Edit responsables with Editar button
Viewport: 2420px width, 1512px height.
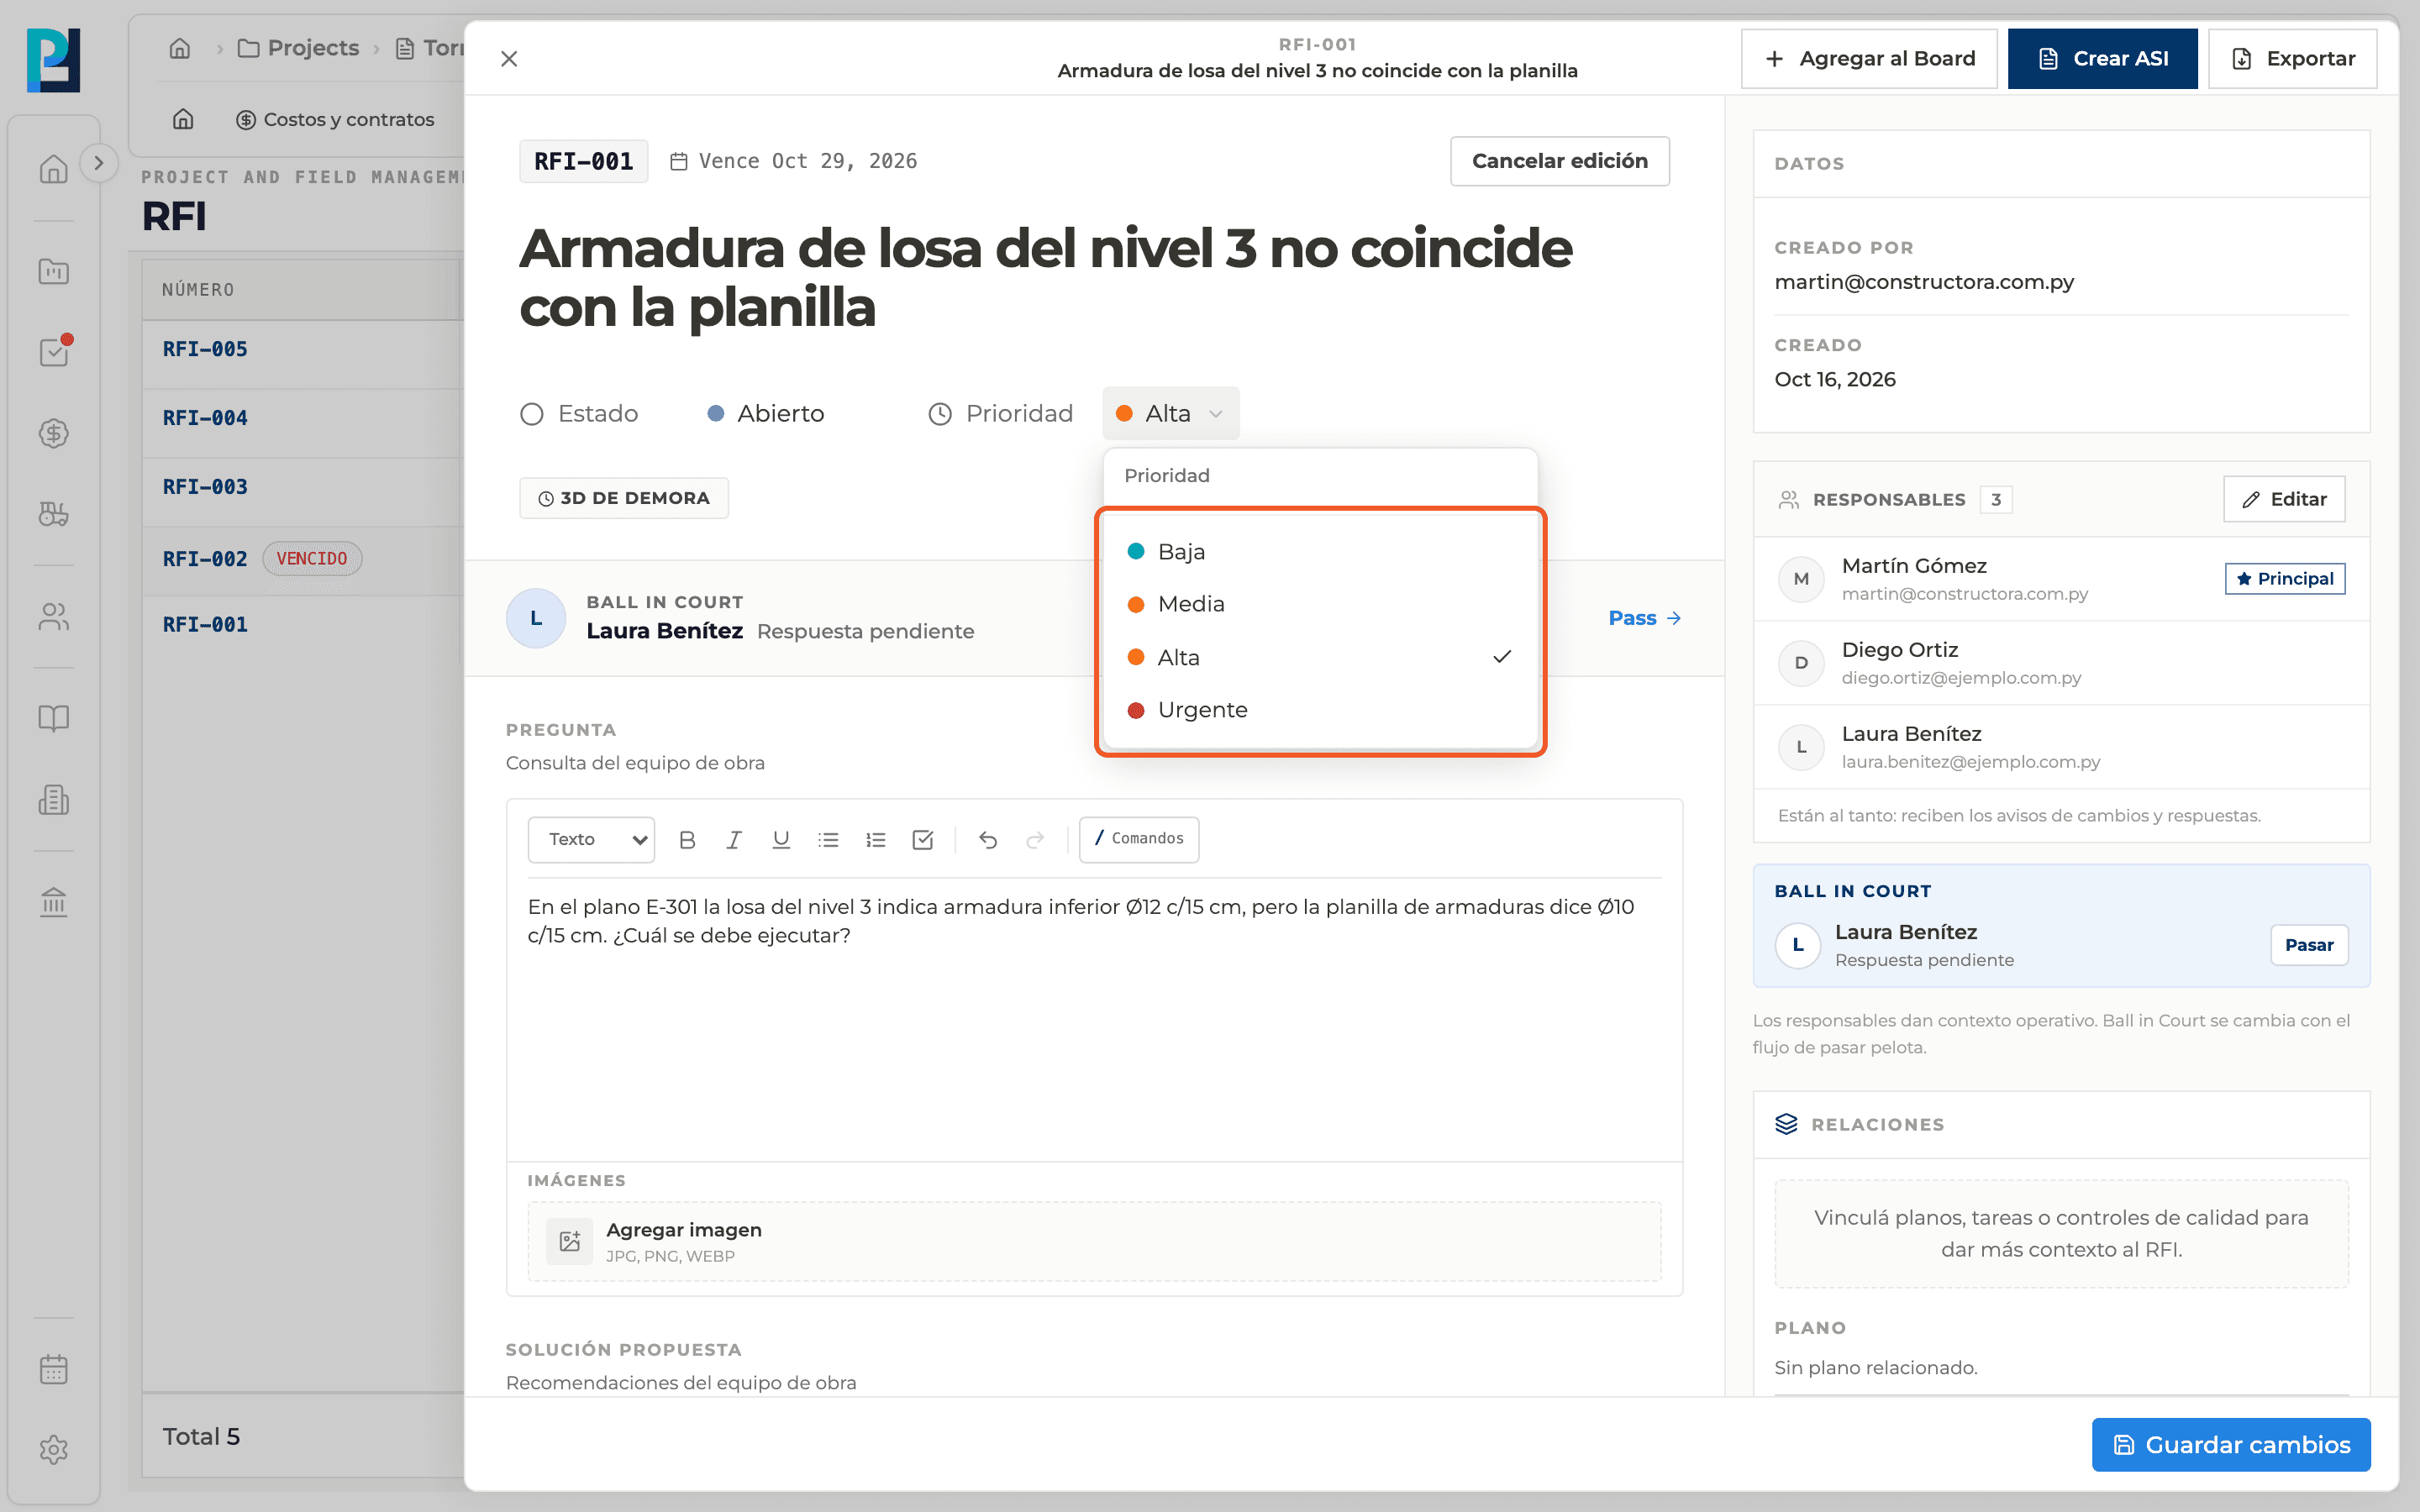[x=2284, y=499]
